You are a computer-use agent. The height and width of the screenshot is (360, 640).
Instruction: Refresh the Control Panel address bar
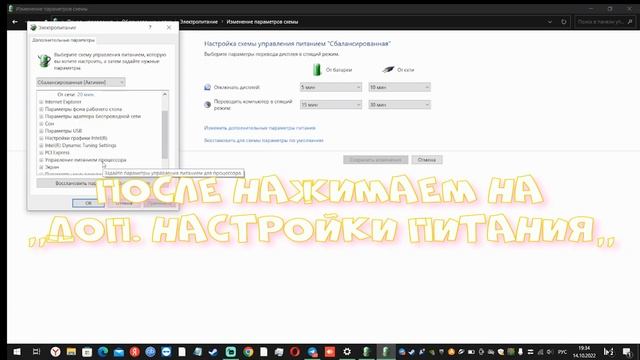coord(564,22)
